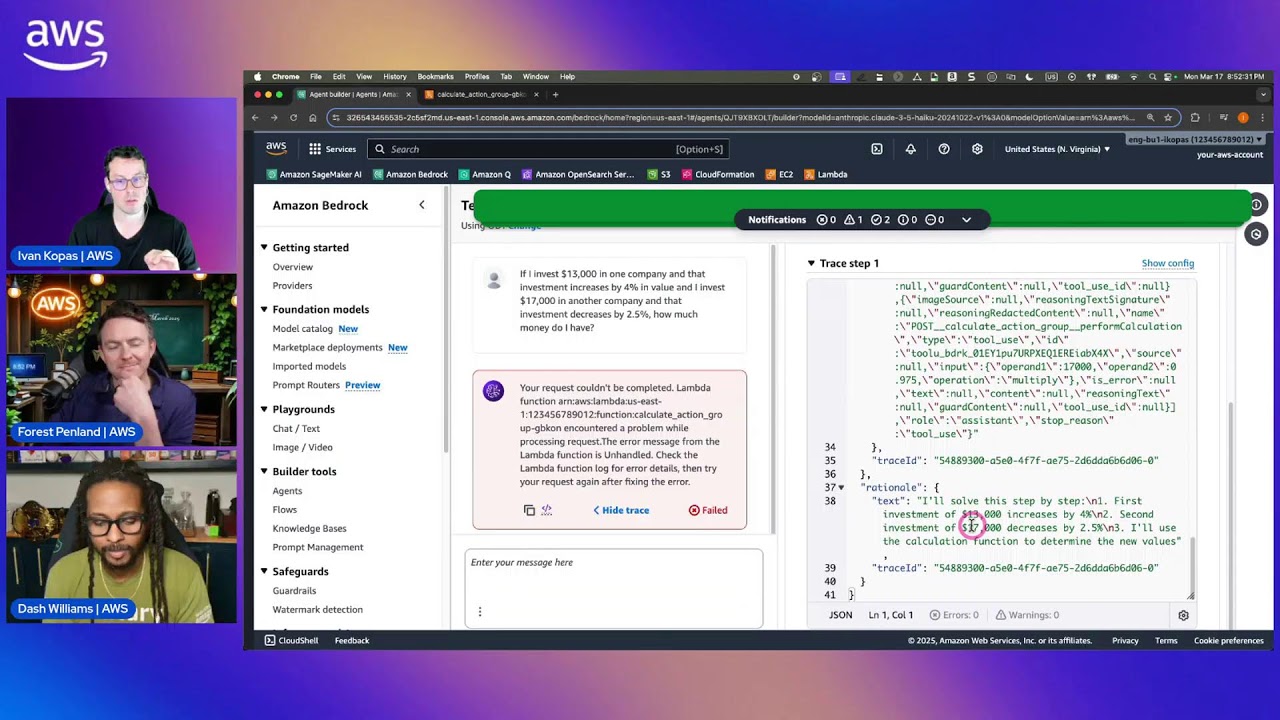This screenshot has width=1280, height=720.
Task: Collapse the Safeguards section
Action: click(264, 571)
